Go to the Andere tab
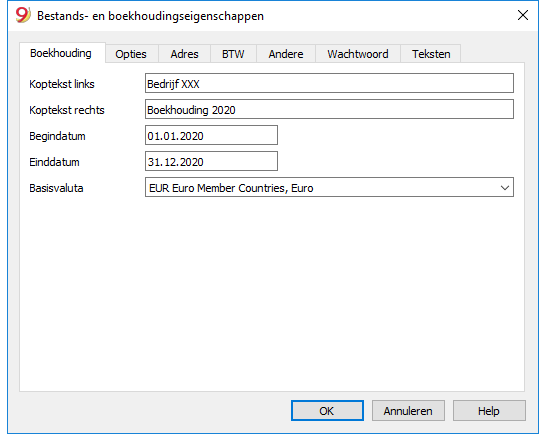Image resolution: width=546 pixels, height=441 pixels. click(286, 54)
